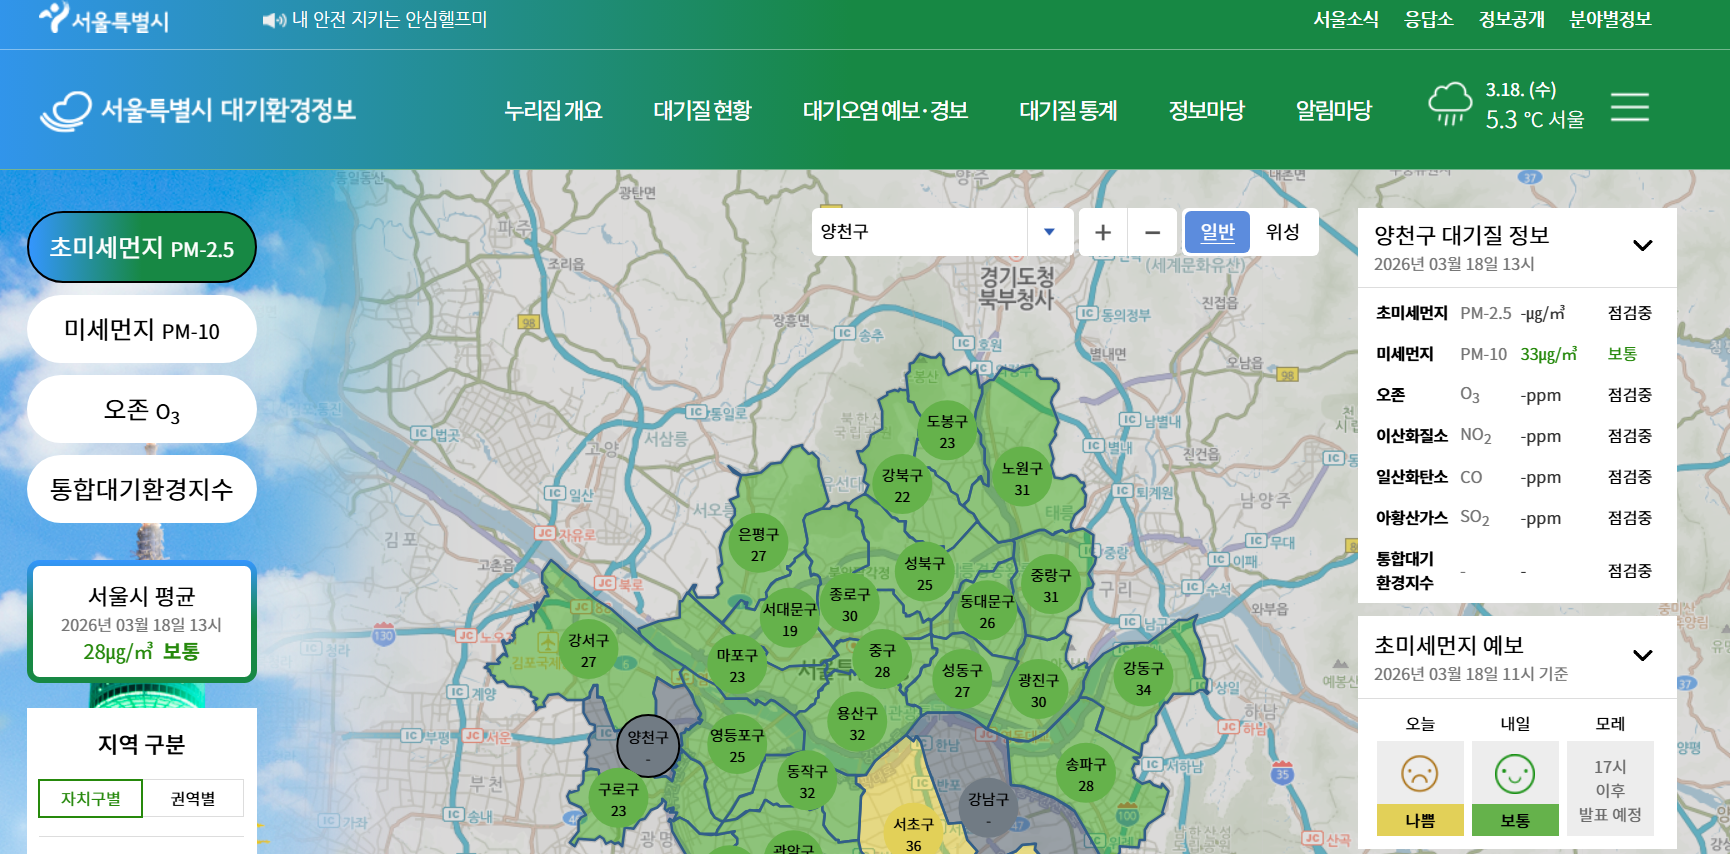Select 성동구 marker showing 27

pos(962,680)
